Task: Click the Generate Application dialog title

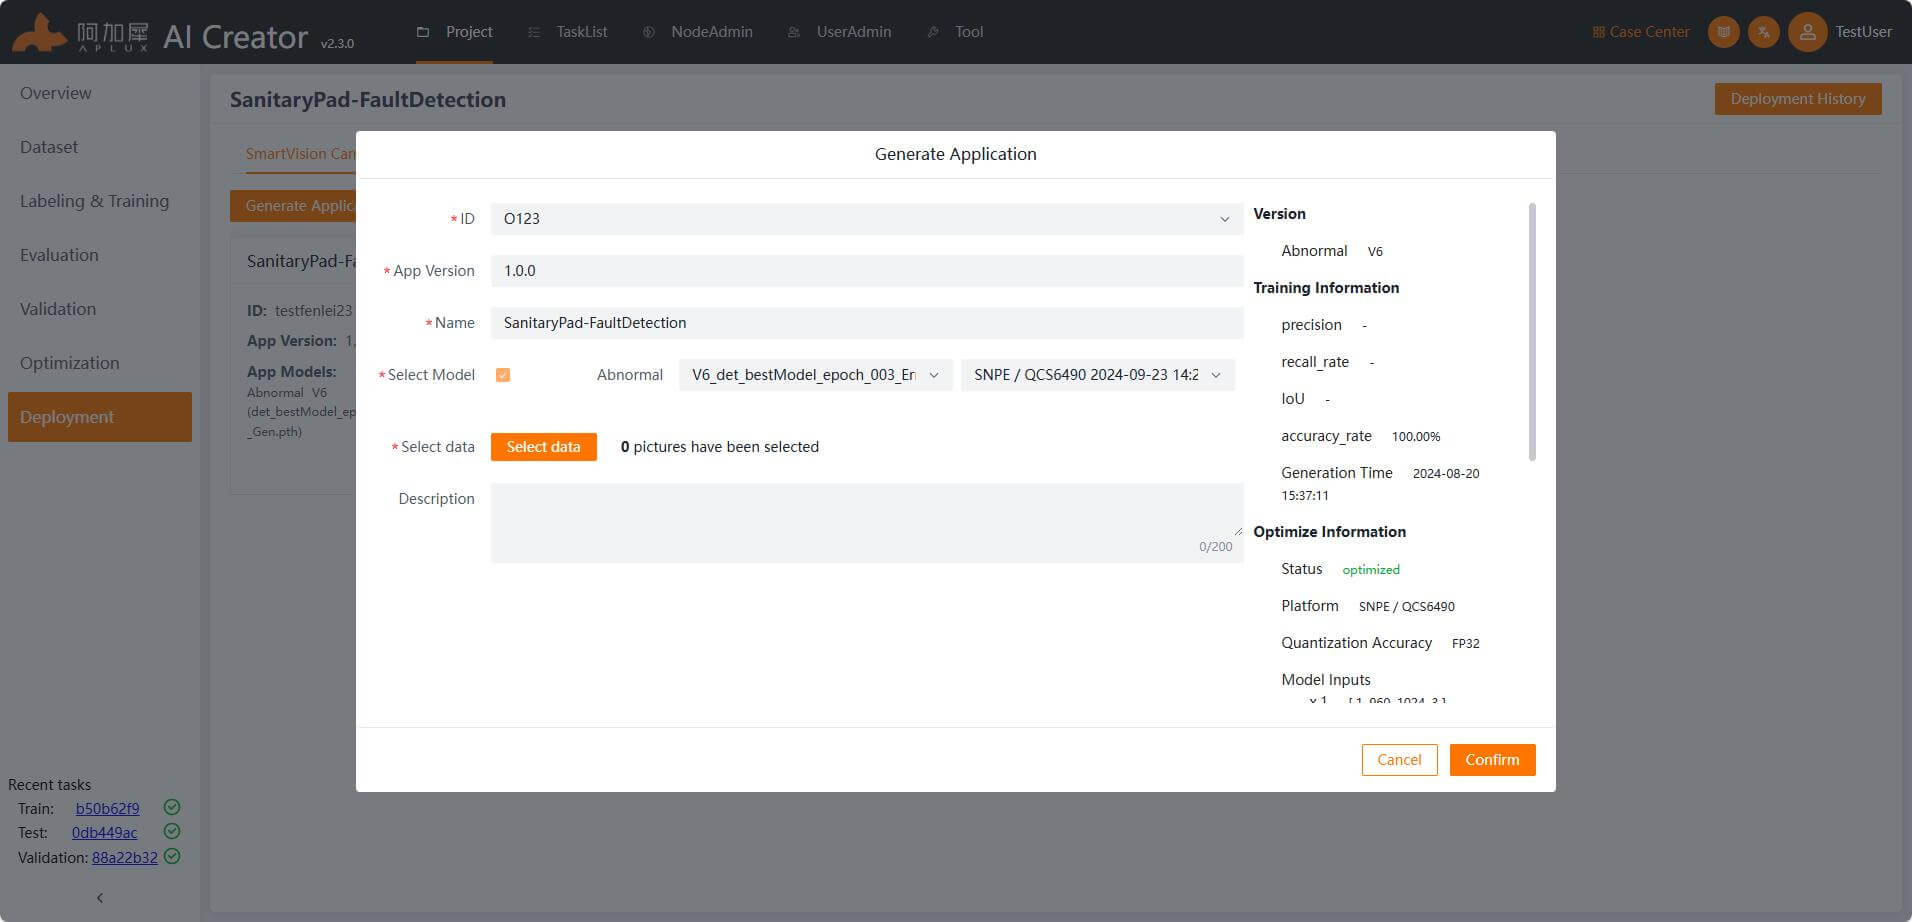Action: point(955,154)
